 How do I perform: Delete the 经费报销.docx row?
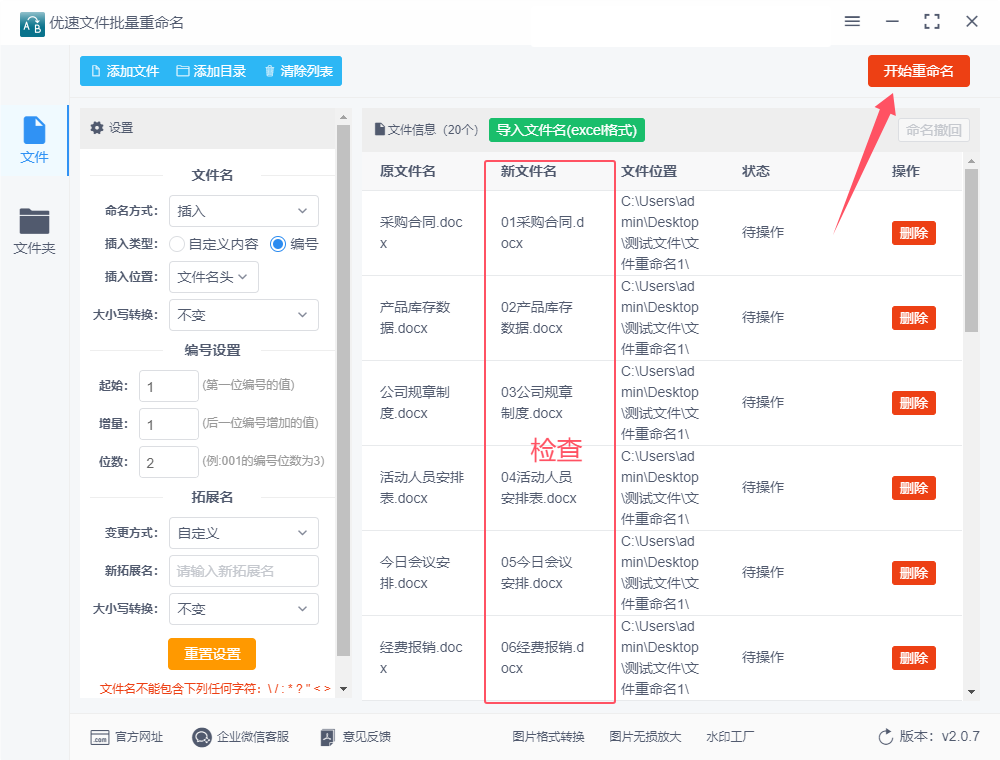point(913,658)
